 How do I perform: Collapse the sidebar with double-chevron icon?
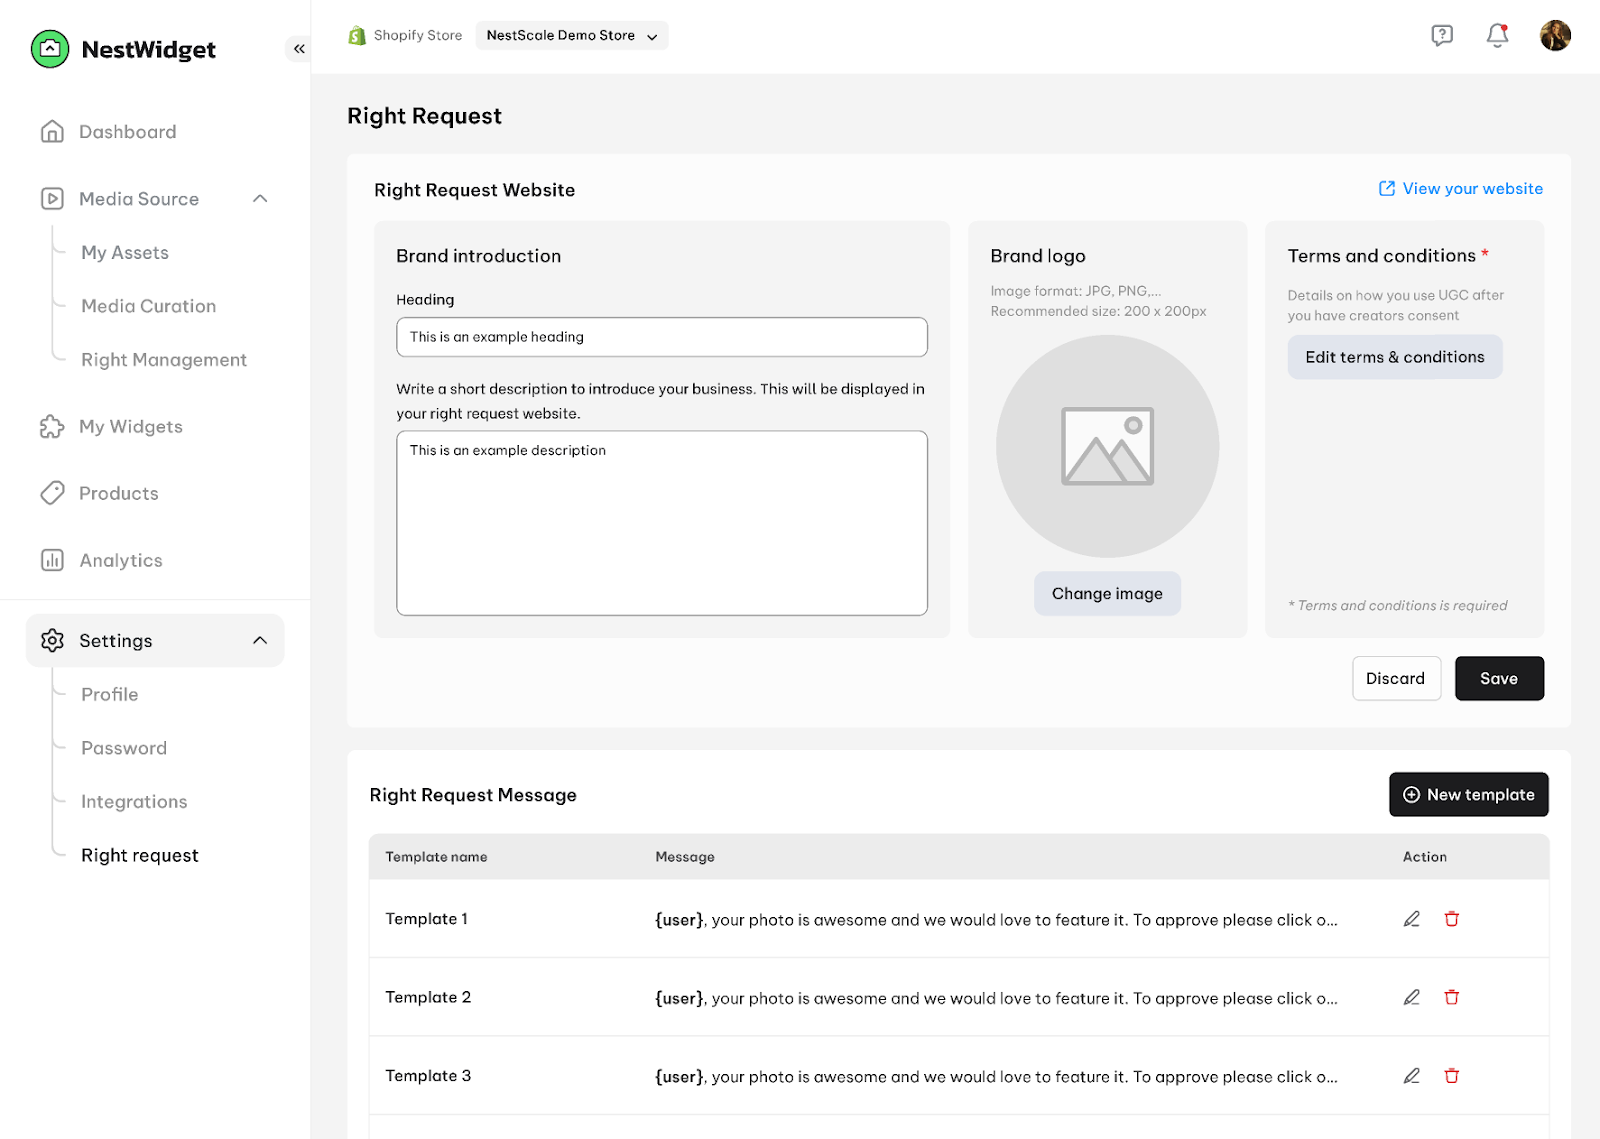[x=299, y=48]
